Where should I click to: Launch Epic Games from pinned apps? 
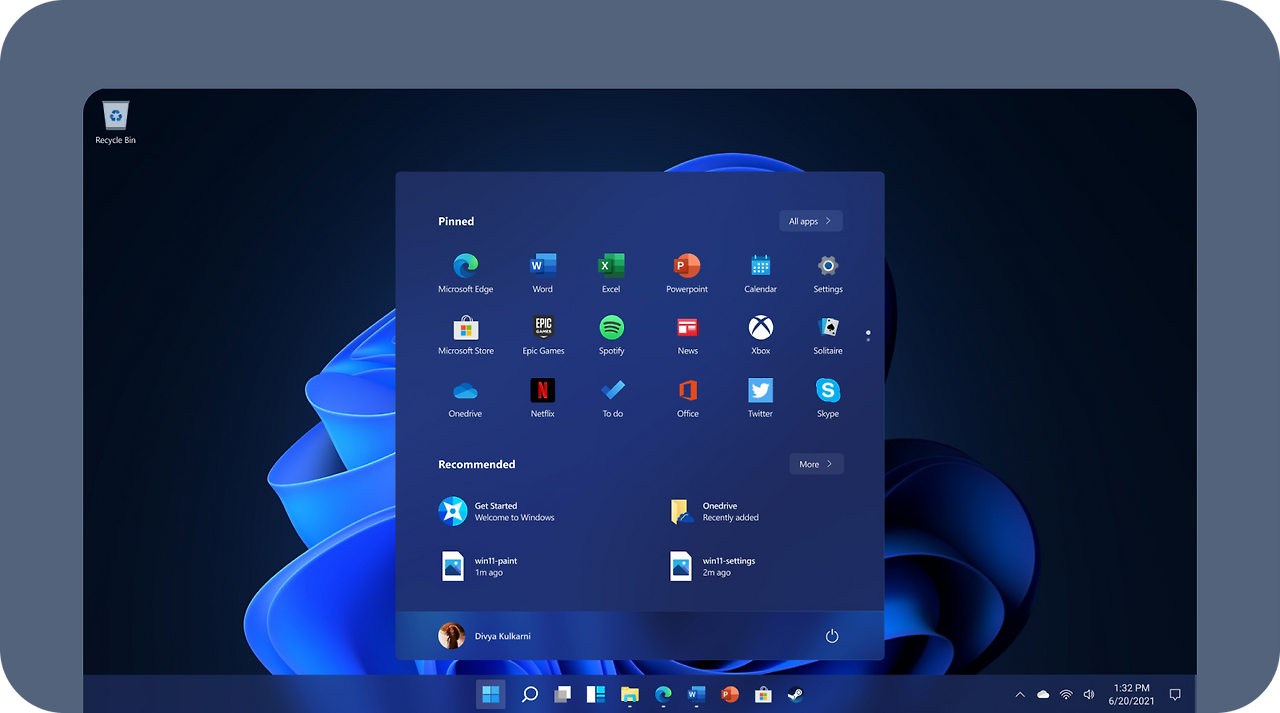point(543,335)
